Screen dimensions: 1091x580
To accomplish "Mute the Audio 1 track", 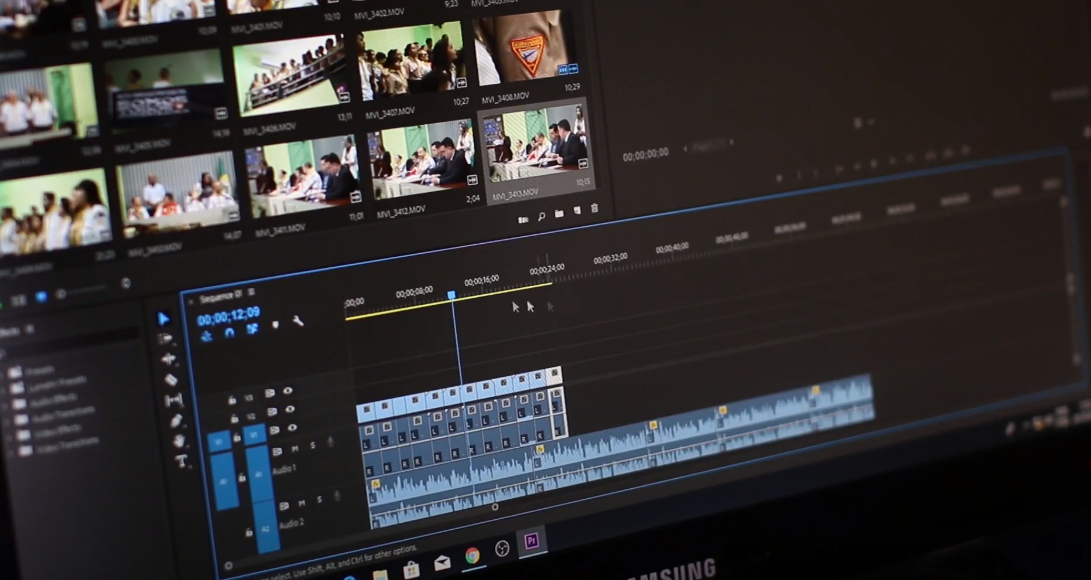I will [x=295, y=449].
